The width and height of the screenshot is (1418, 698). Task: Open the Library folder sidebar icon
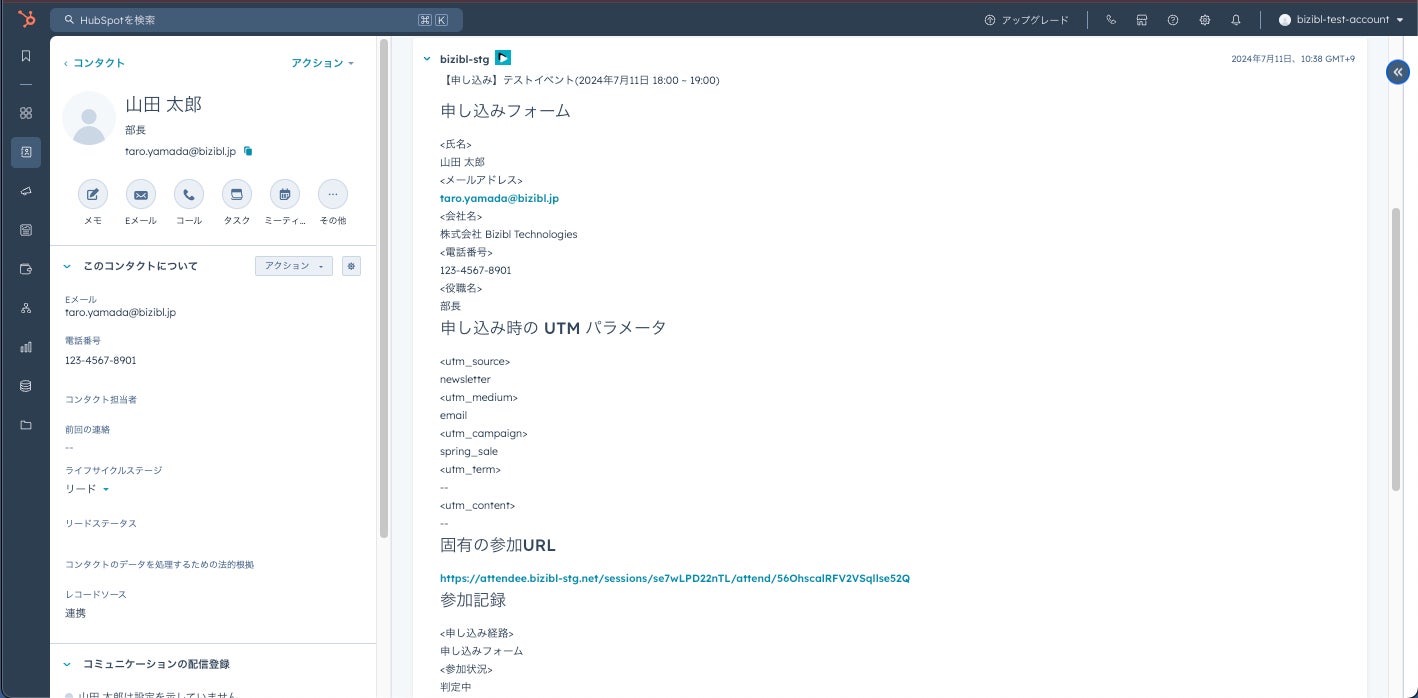pos(26,425)
